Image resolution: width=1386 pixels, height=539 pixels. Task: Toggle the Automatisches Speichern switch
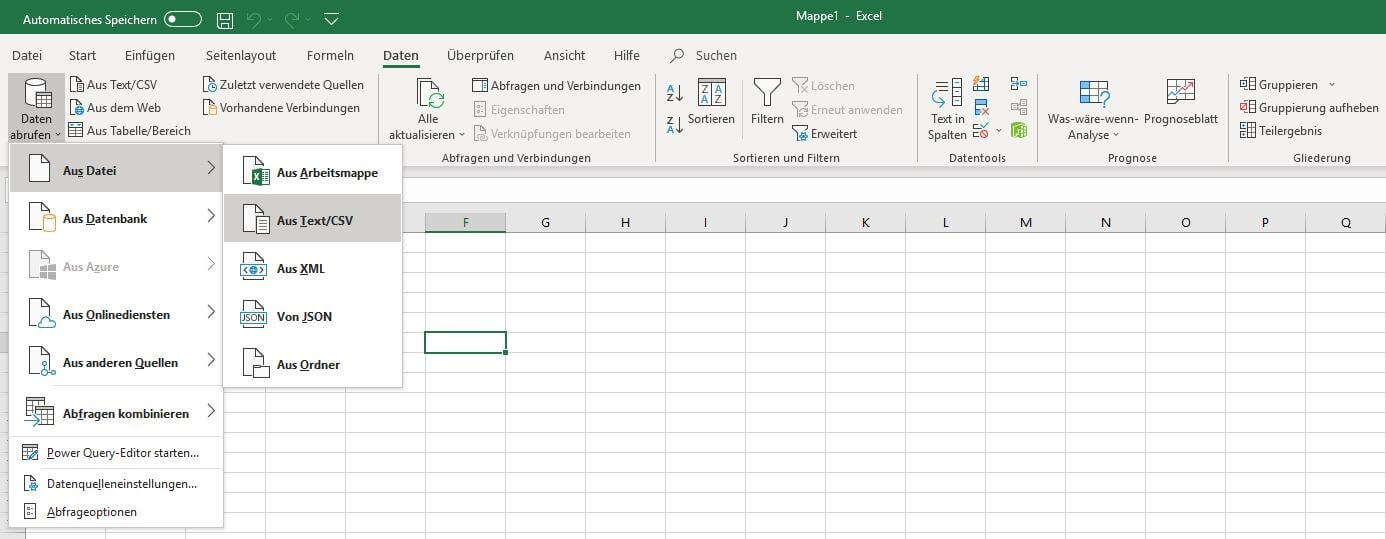(183, 19)
